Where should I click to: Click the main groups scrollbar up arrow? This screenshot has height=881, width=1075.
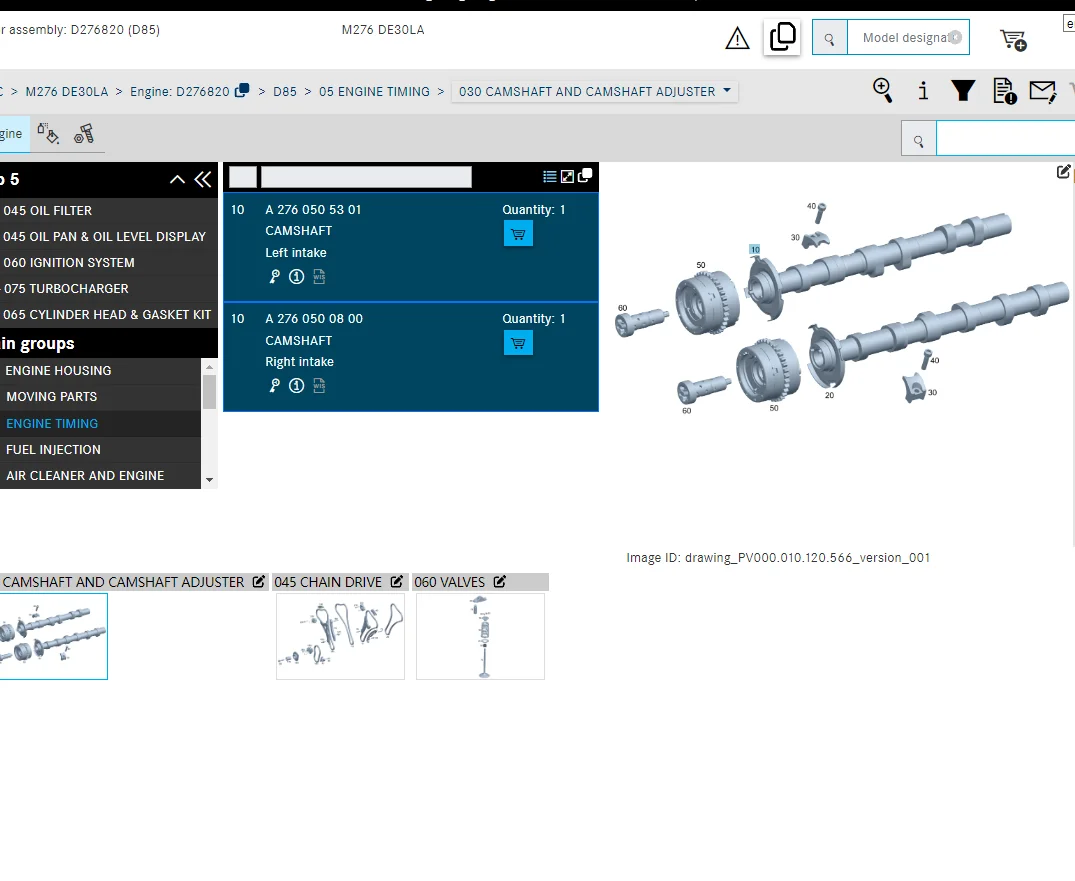pos(210,367)
